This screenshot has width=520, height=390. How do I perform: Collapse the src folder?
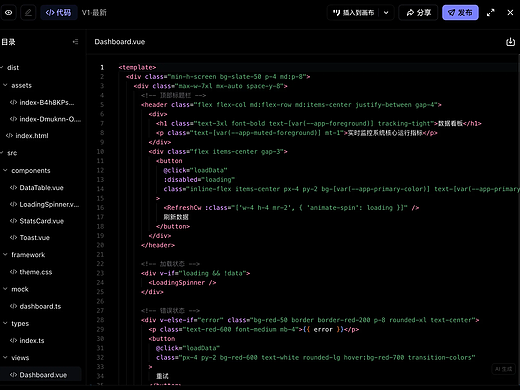pyautogui.click(x=2, y=153)
